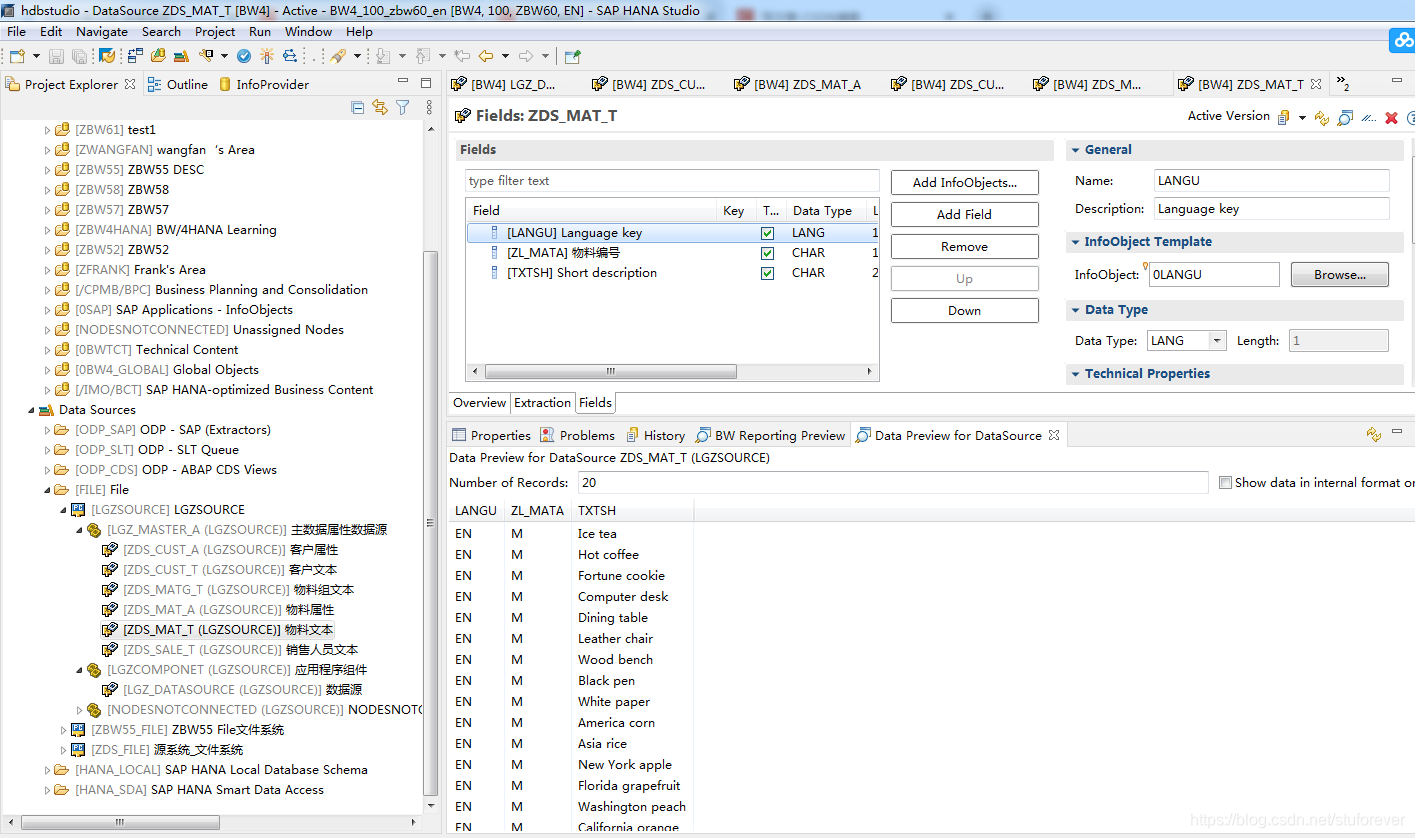
Task: Click the refresh icon in editor header
Action: pos(1322,118)
